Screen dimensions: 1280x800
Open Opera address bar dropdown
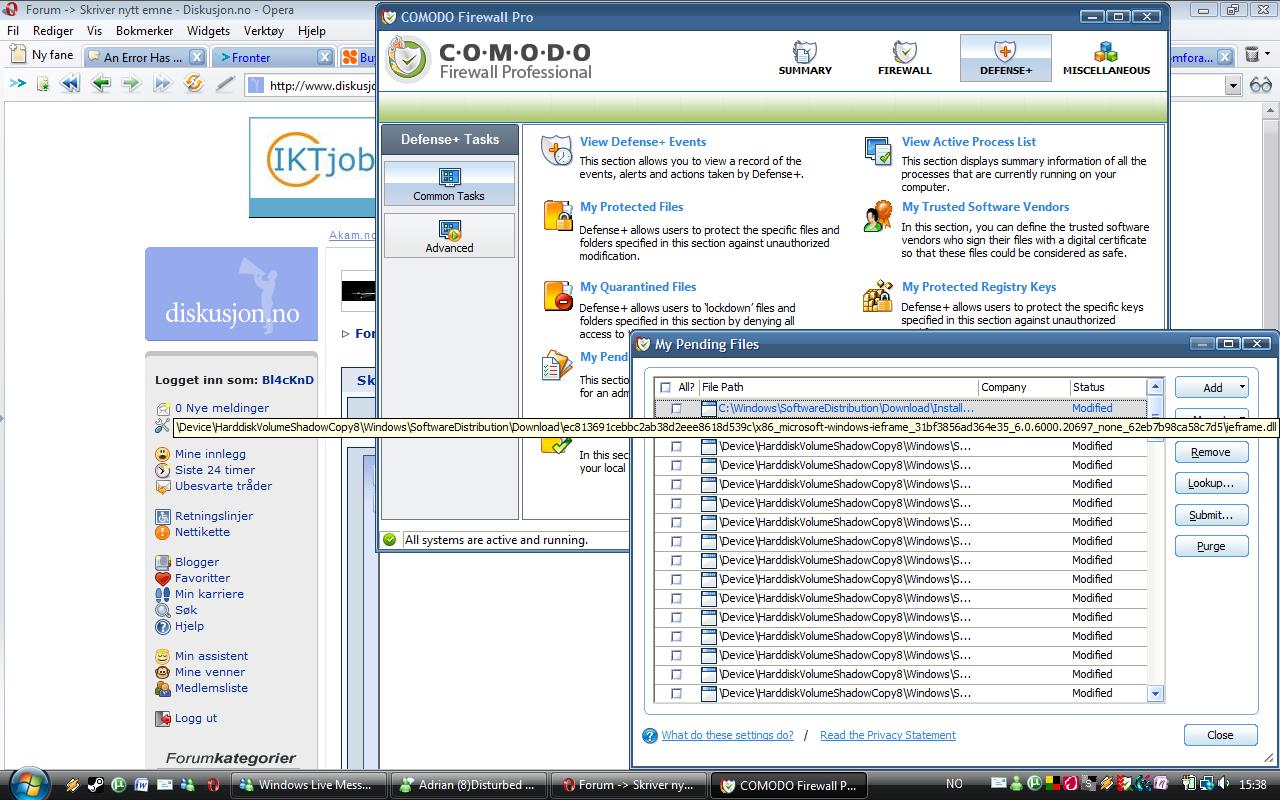[x=1233, y=85]
